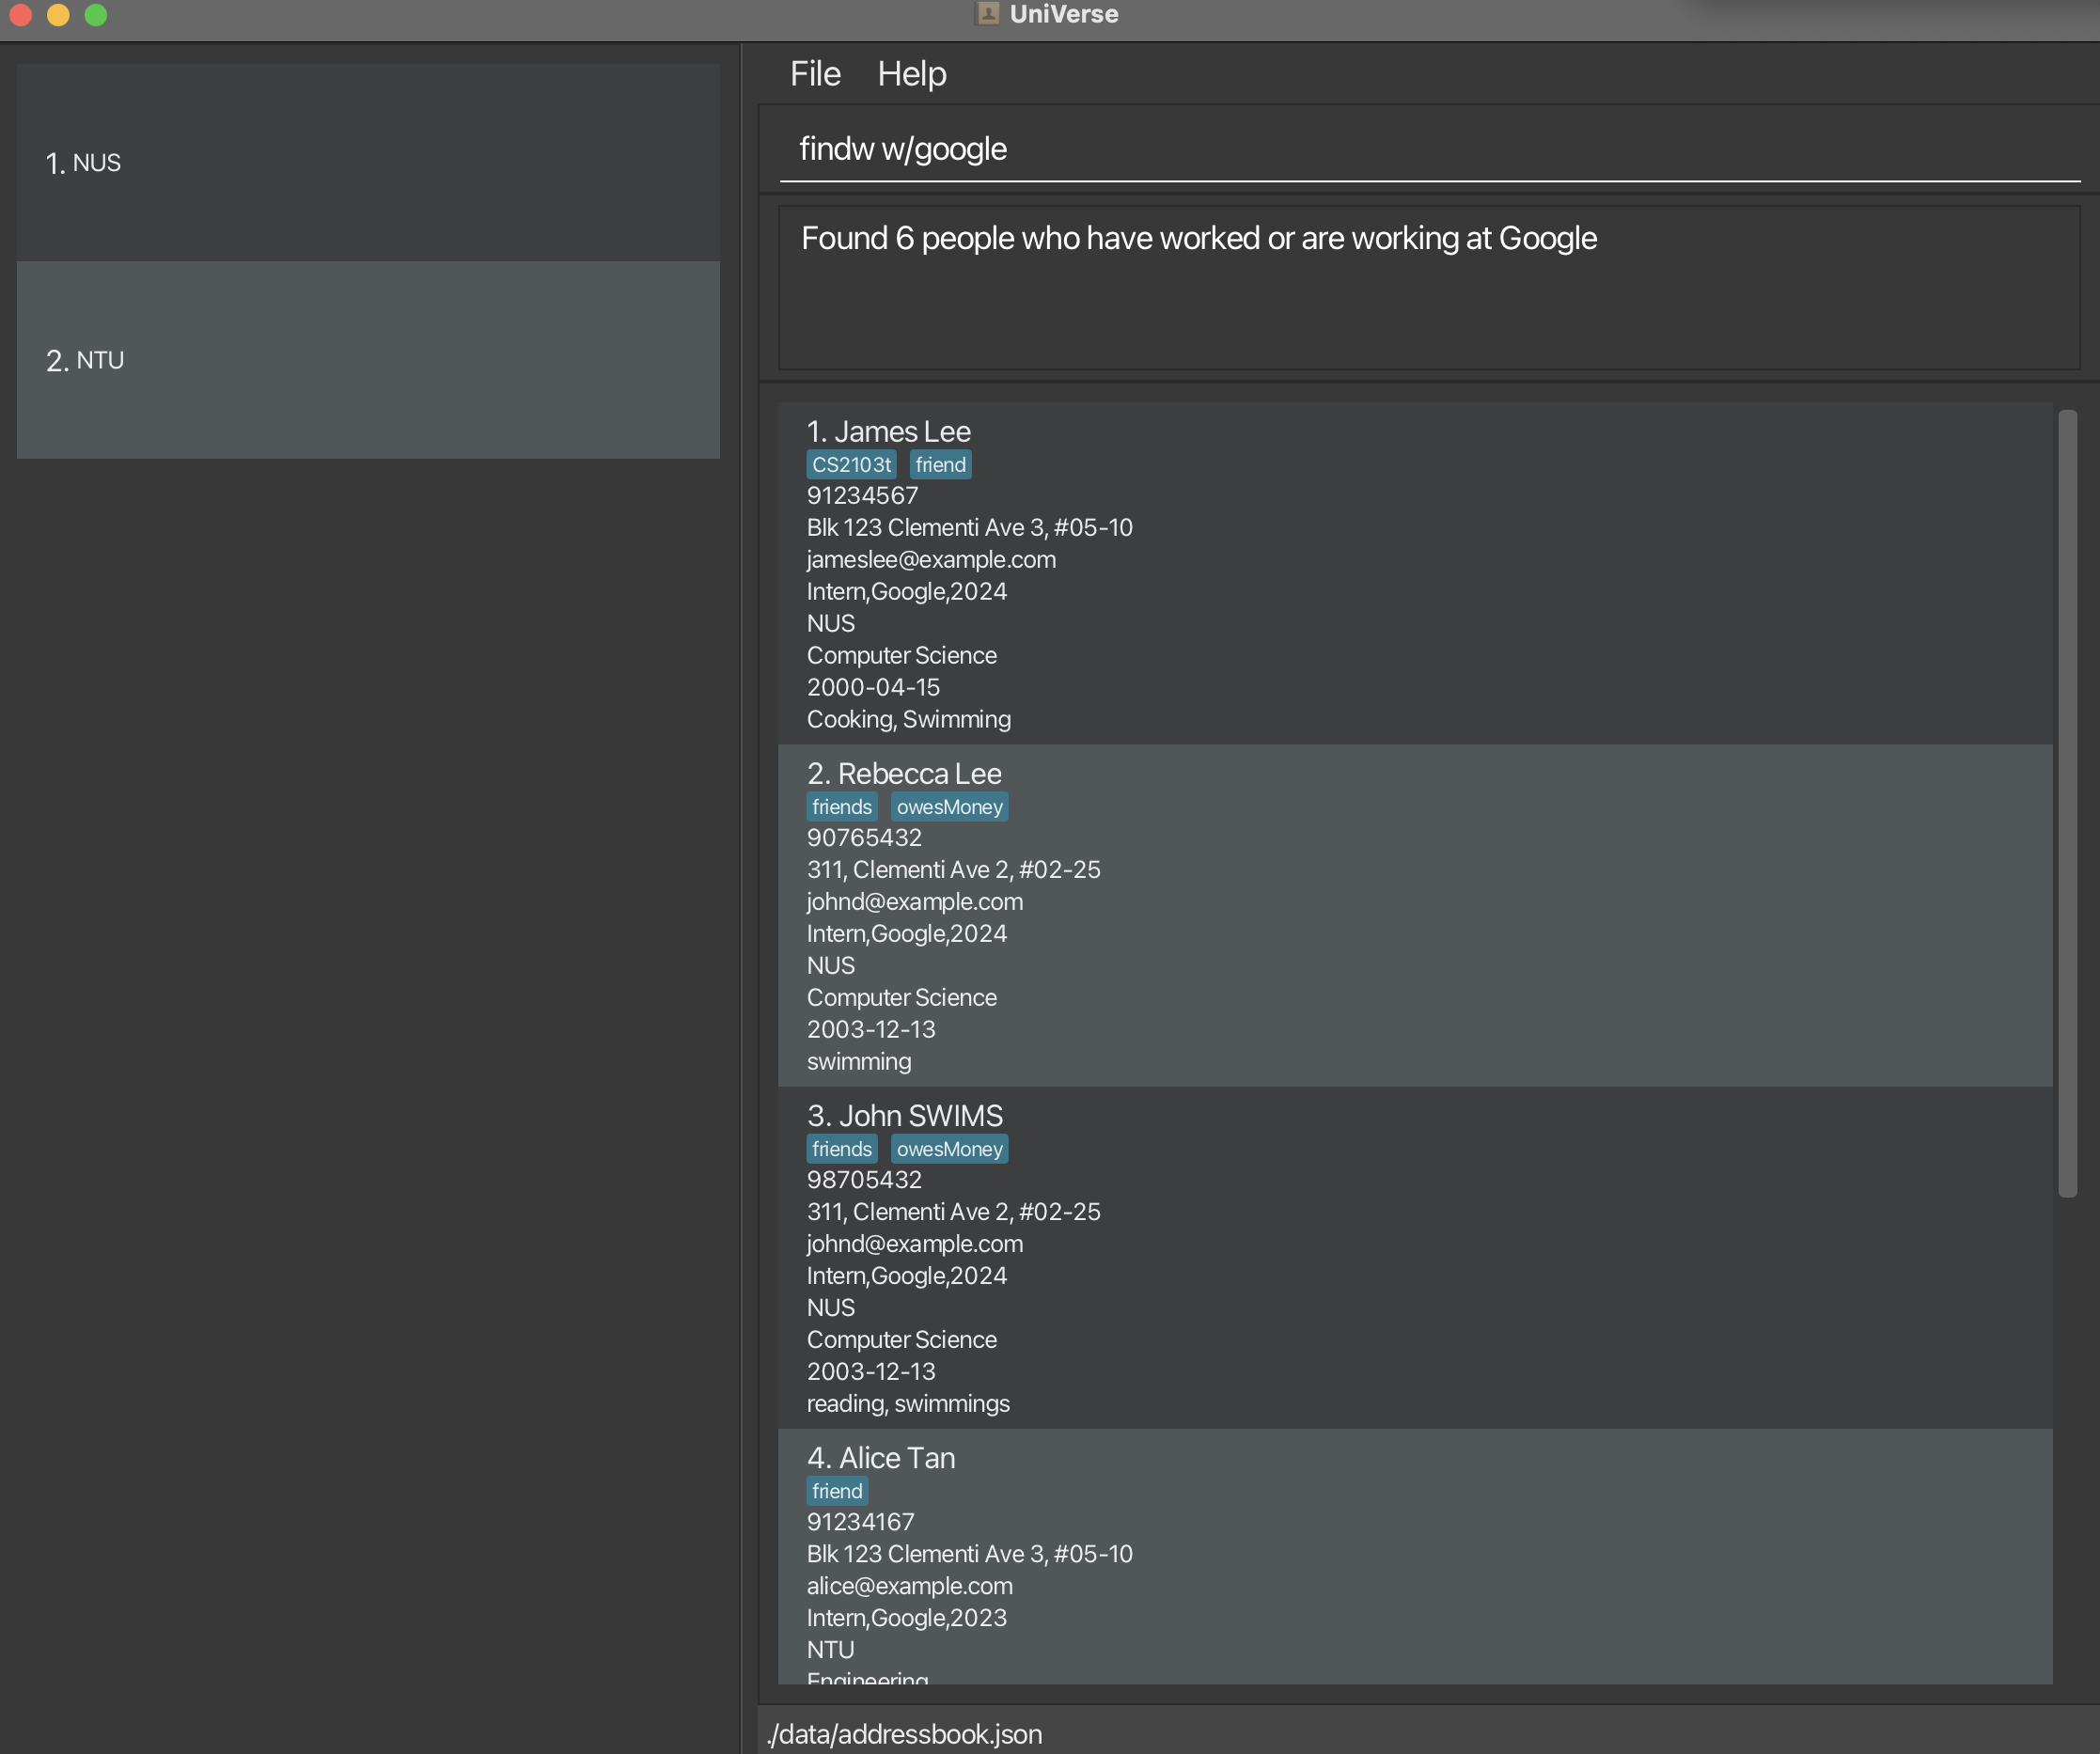2100x1754 pixels.
Task: Click the addressbook.json status bar path
Action: pos(904,1734)
